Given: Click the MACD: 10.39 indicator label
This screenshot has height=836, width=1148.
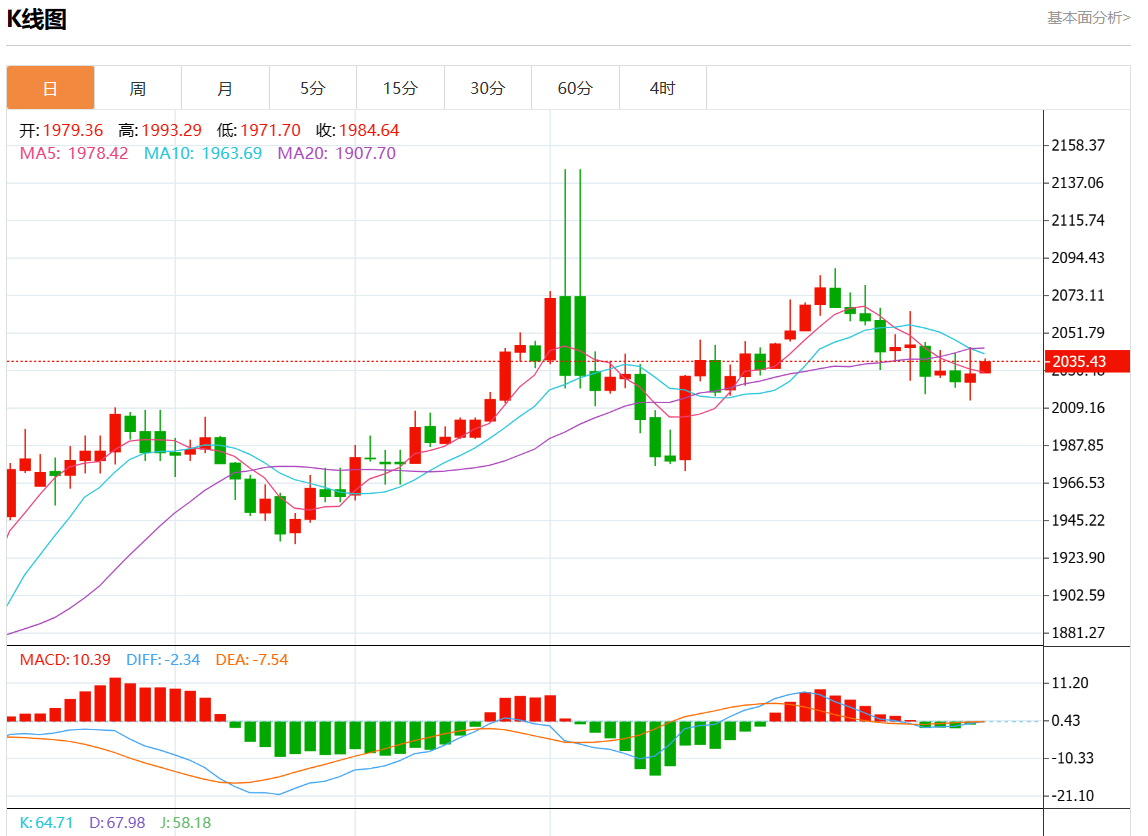Looking at the screenshot, I should click(x=65, y=660).
